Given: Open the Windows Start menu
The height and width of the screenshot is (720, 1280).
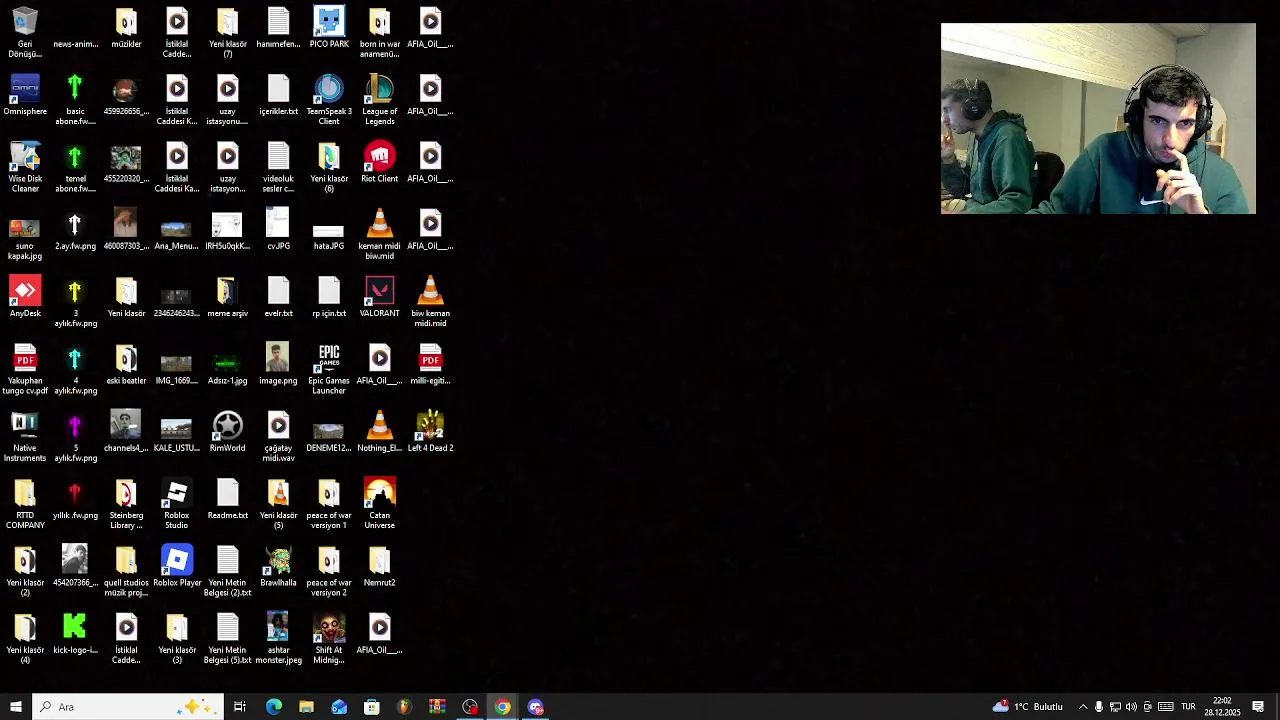Looking at the screenshot, I should [x=15, y=707].
